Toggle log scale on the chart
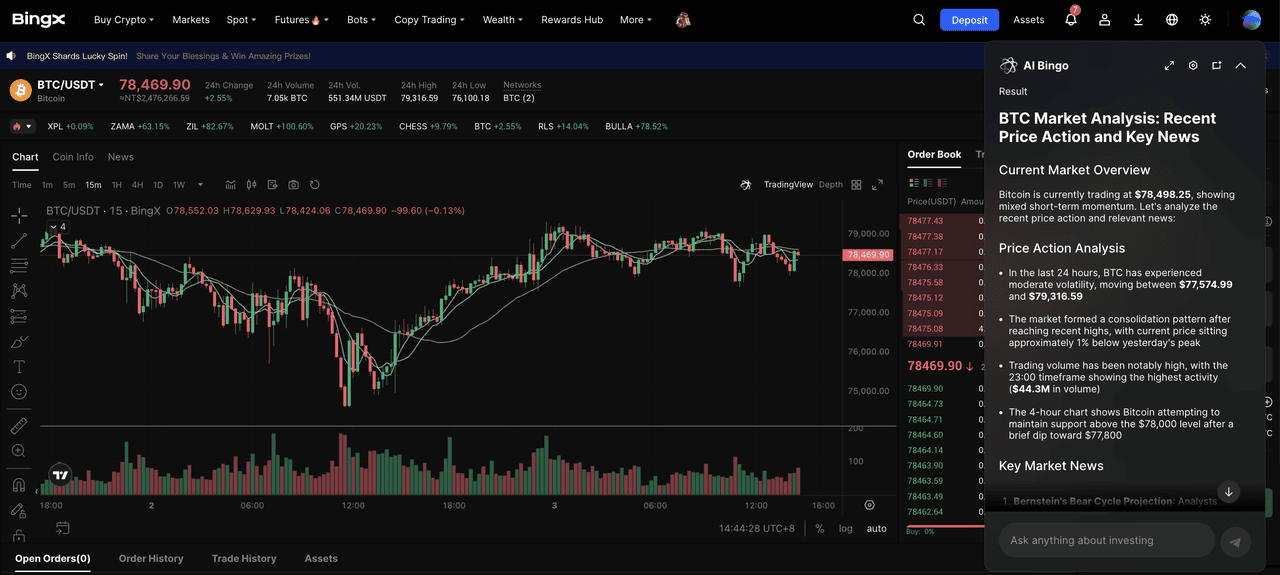The width and height of the screenshot is (1280, 575). click(846, 528)
